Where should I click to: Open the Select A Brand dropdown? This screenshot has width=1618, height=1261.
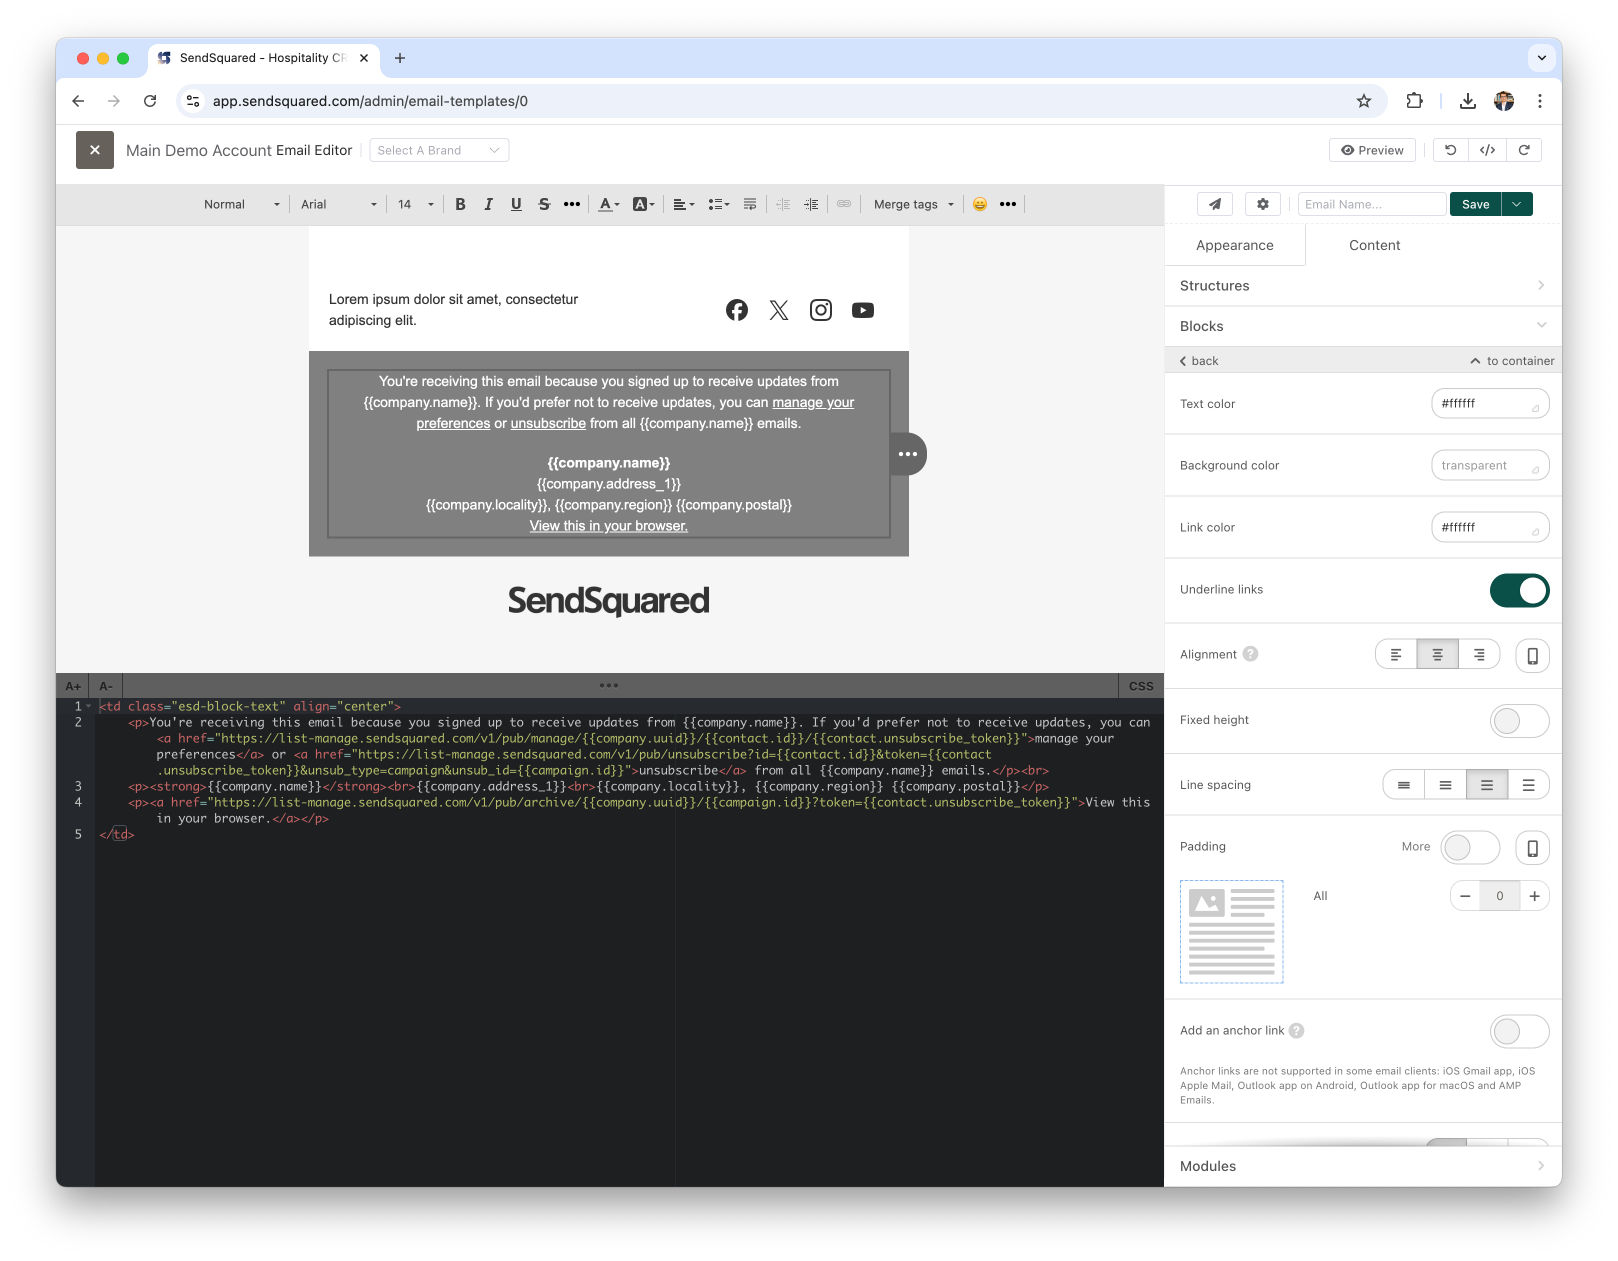pyautogui.click(x=439, y=150)
